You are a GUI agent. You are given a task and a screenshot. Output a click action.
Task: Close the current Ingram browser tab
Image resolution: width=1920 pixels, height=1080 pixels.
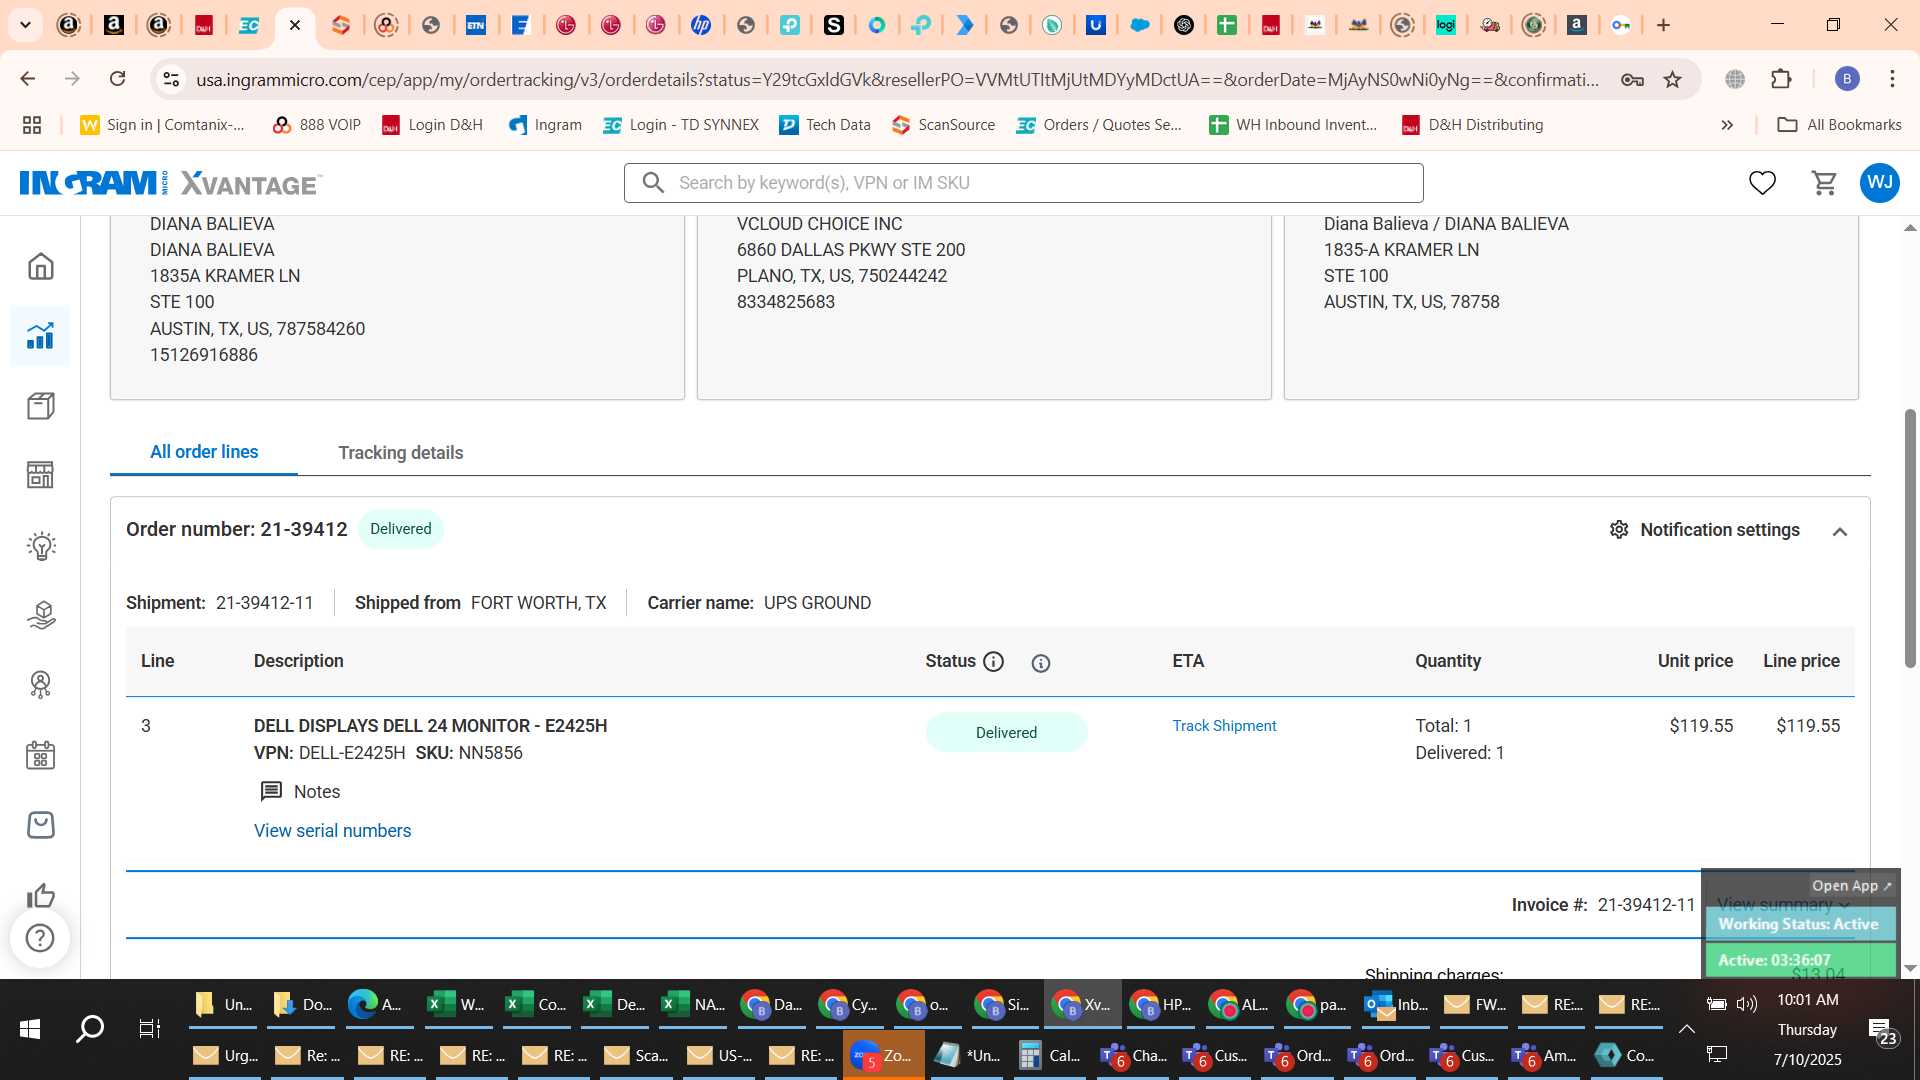295,25
